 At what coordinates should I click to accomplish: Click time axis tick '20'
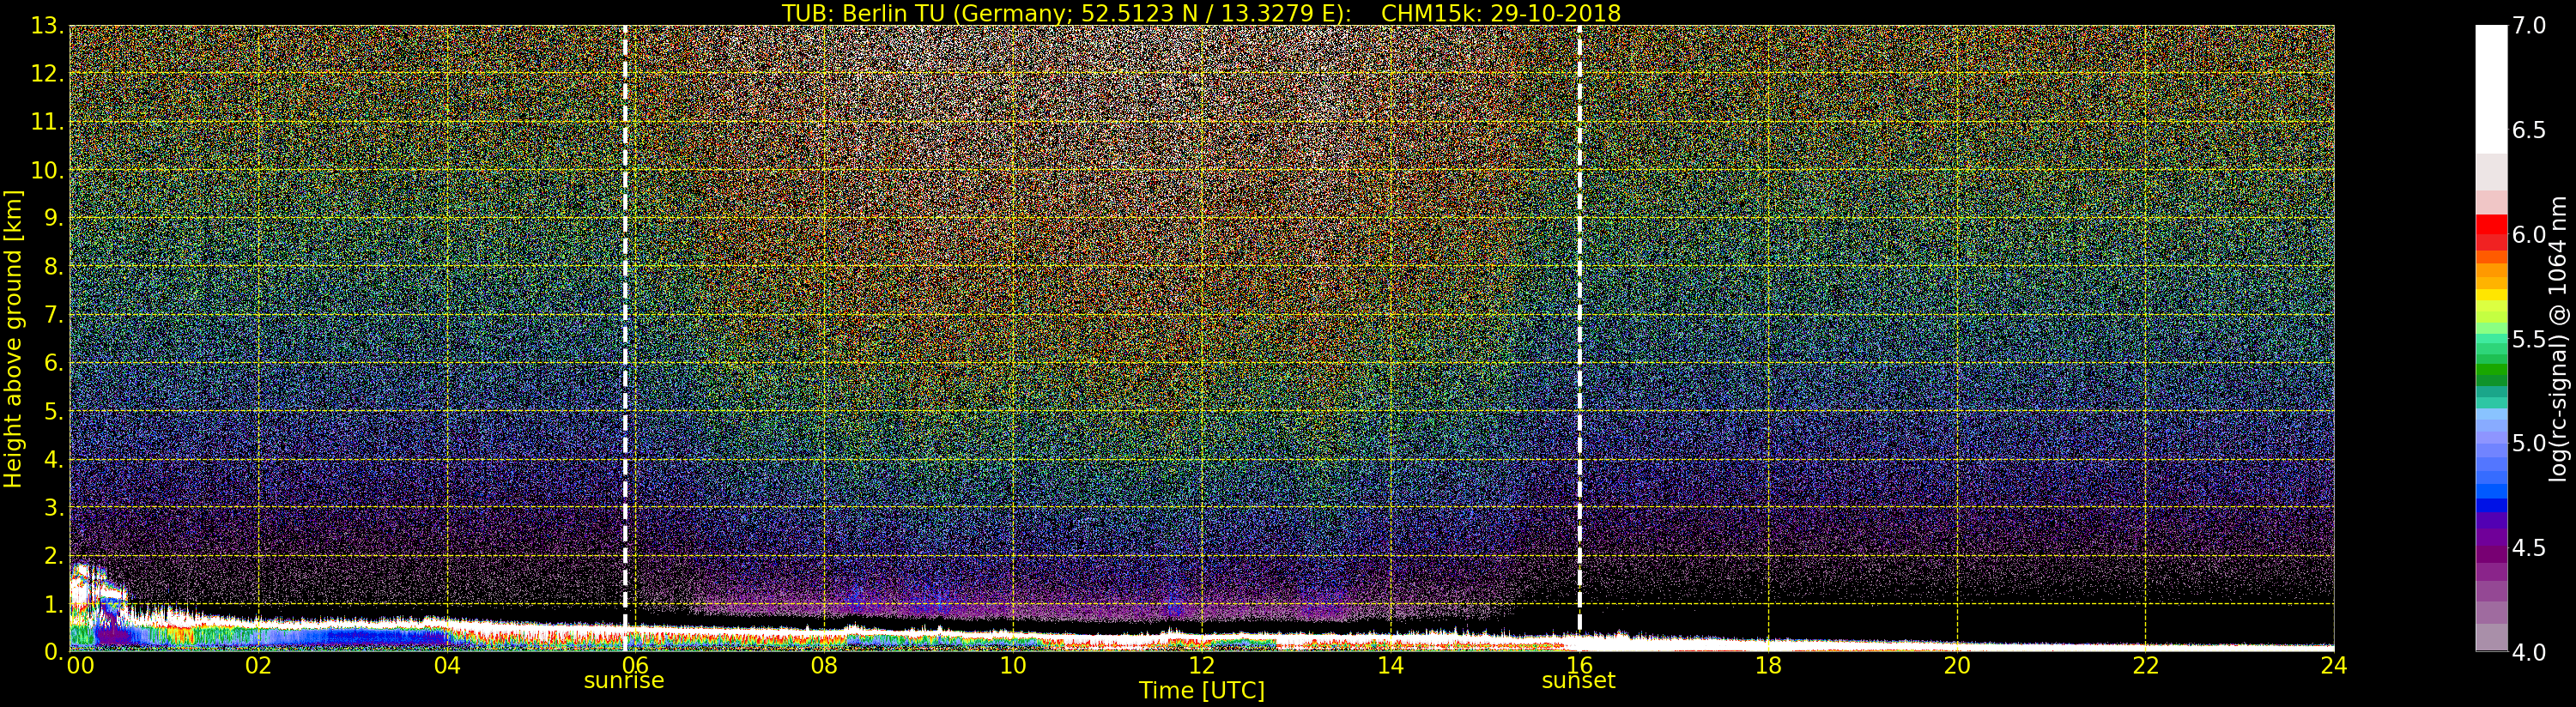tap(1956, 665)
